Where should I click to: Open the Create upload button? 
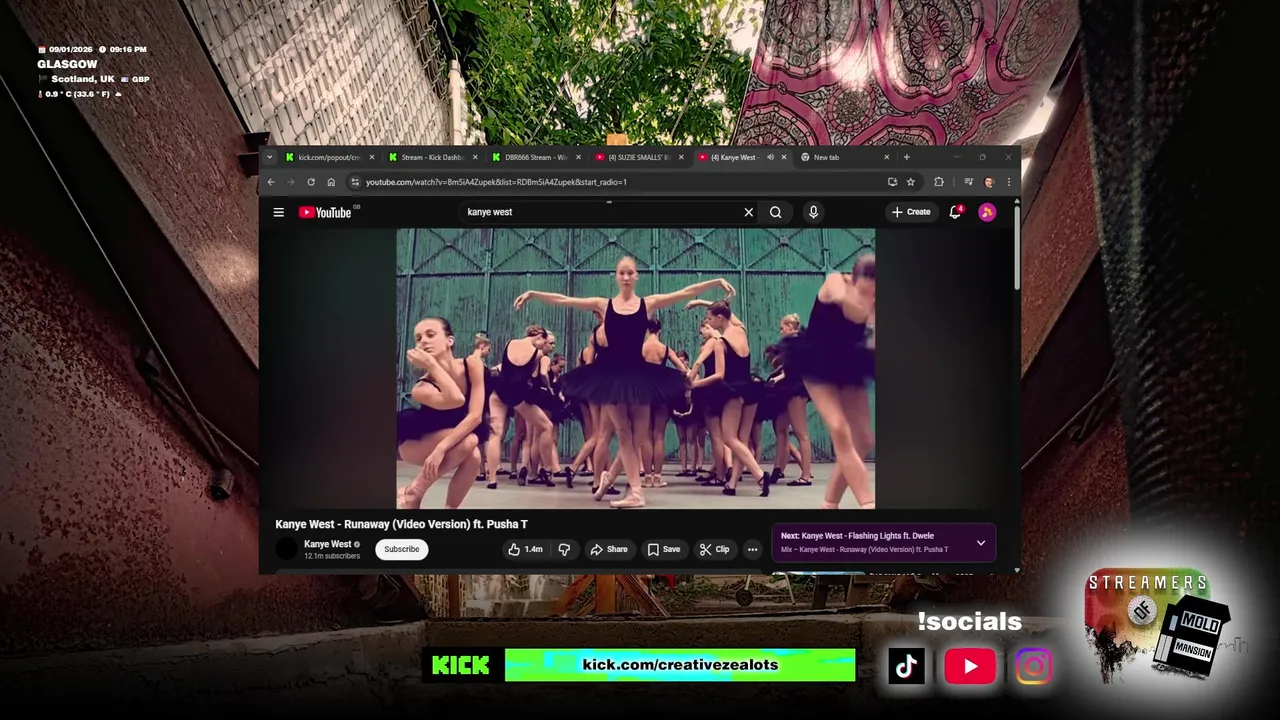click(911, 212)
